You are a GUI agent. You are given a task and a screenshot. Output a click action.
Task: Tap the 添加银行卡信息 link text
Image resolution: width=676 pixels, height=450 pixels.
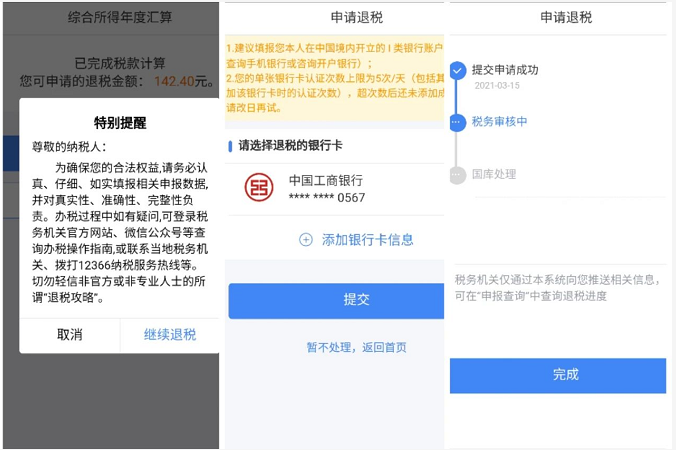[x=367, y=240]
